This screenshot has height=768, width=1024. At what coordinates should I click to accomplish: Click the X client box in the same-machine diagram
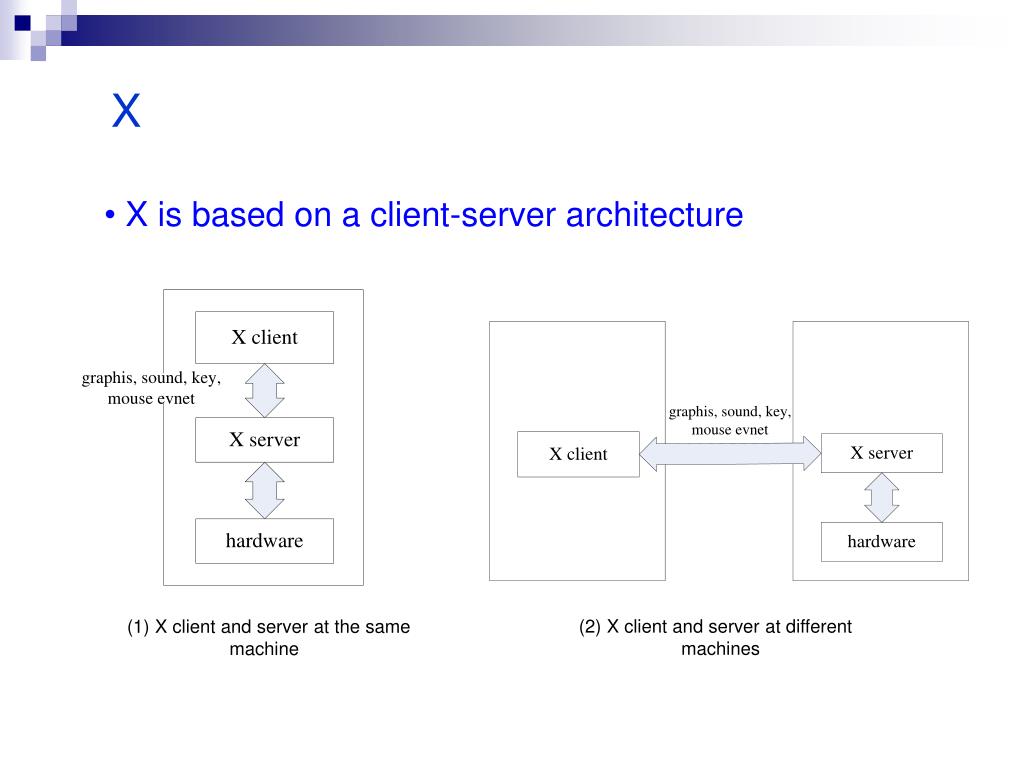pos(264,338)
